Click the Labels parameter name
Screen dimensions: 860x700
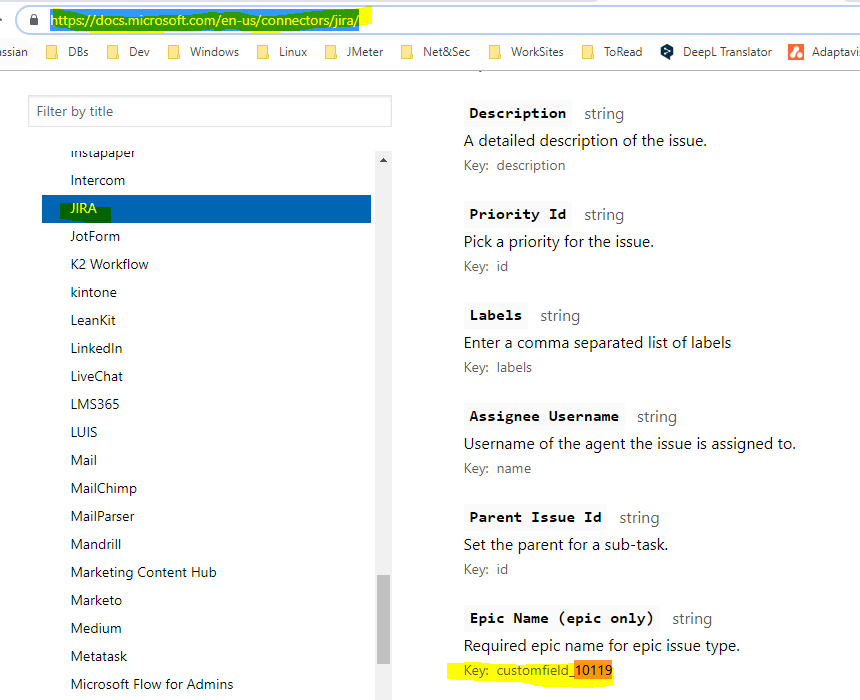tap(495, 315)
